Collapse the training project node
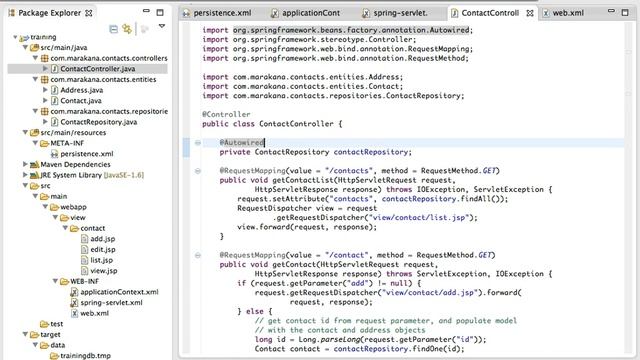The width and height of the screenshot is (640, 360). [15, 37]
